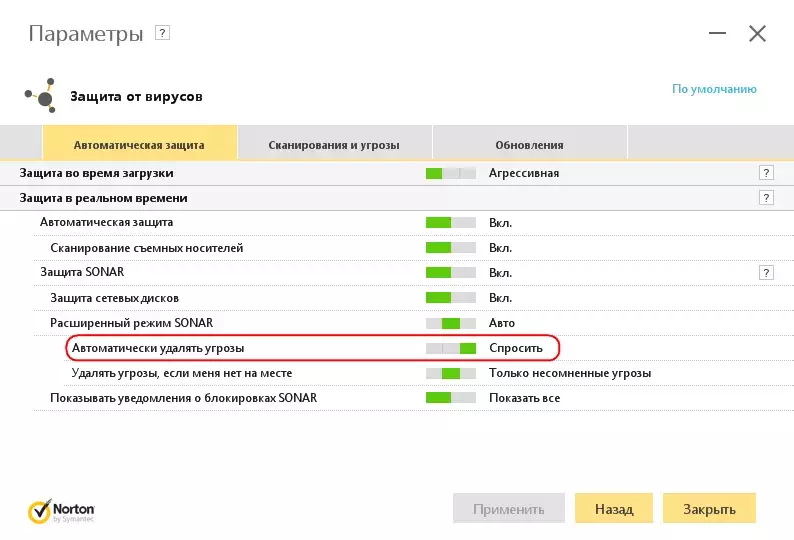Click the Защита от вирусов heading

point(136,96)
